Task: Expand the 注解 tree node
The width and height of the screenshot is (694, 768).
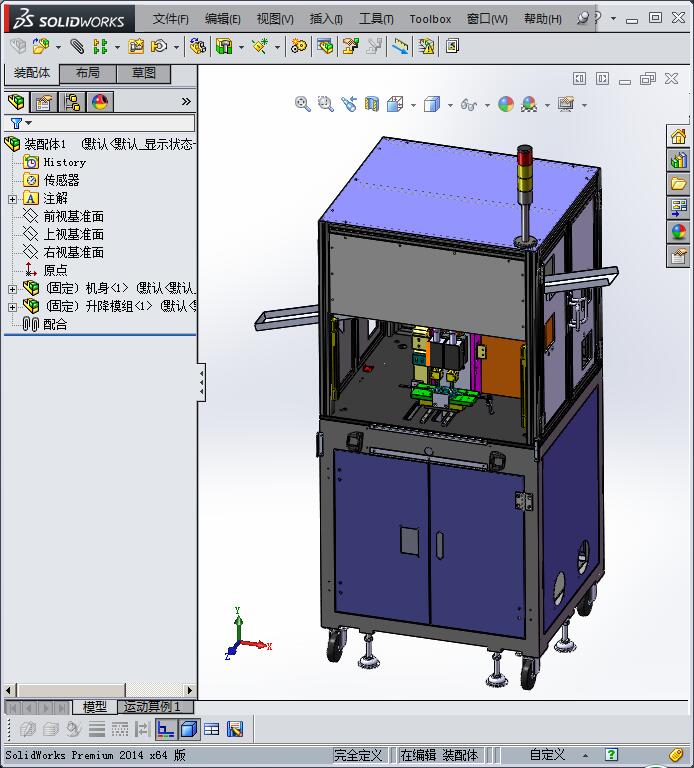Action: [12, 199]
